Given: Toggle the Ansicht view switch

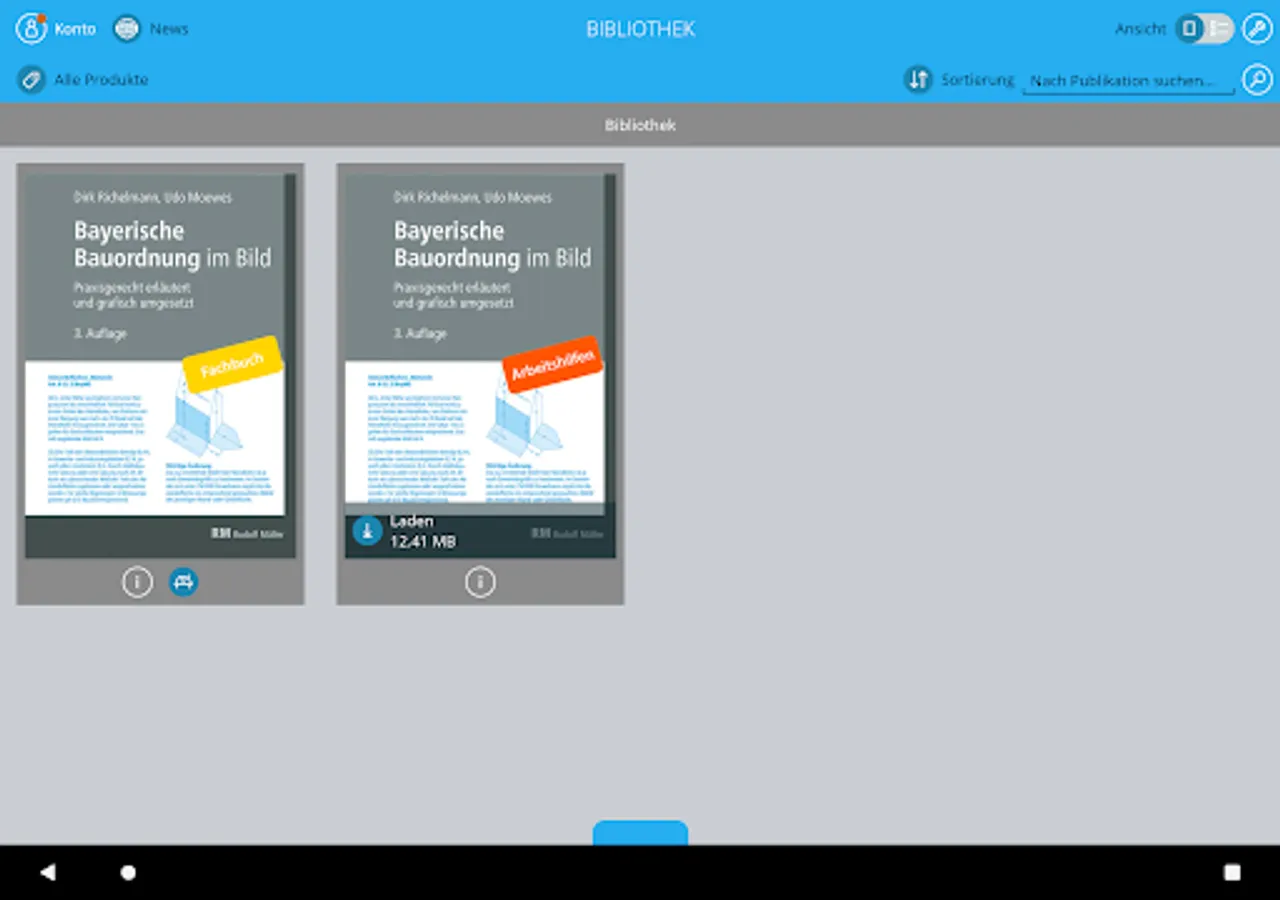Looking at the screenshot, I should [x=1204, y=28].
